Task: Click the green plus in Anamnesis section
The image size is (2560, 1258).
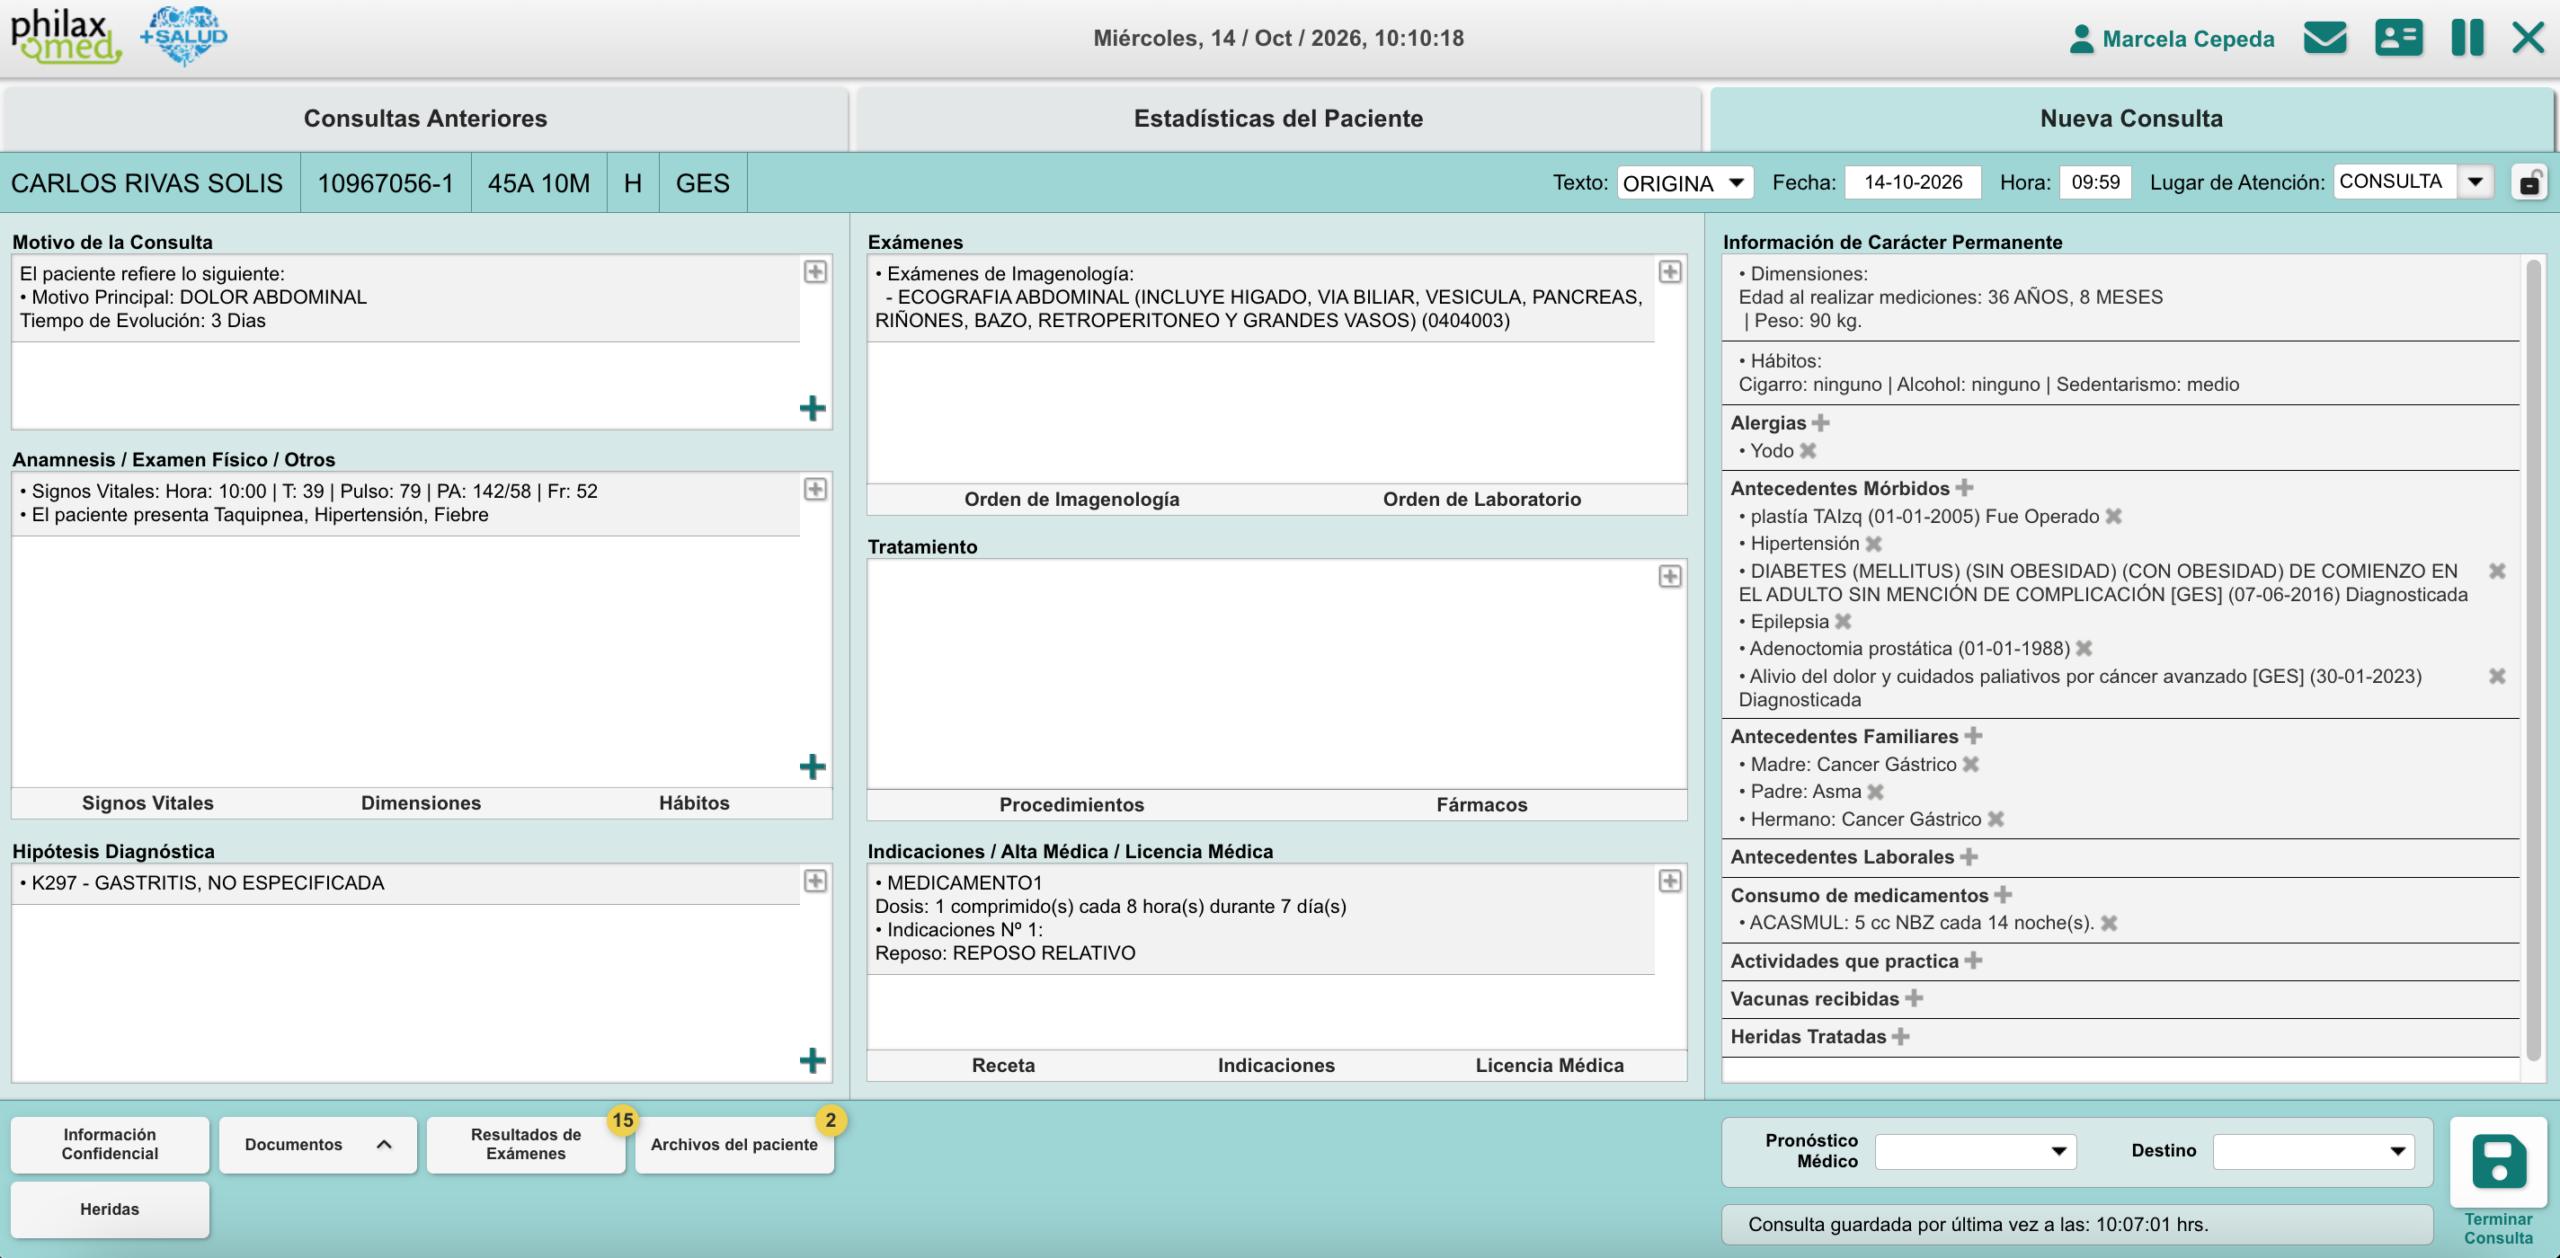Action: (x=812, y=767)
